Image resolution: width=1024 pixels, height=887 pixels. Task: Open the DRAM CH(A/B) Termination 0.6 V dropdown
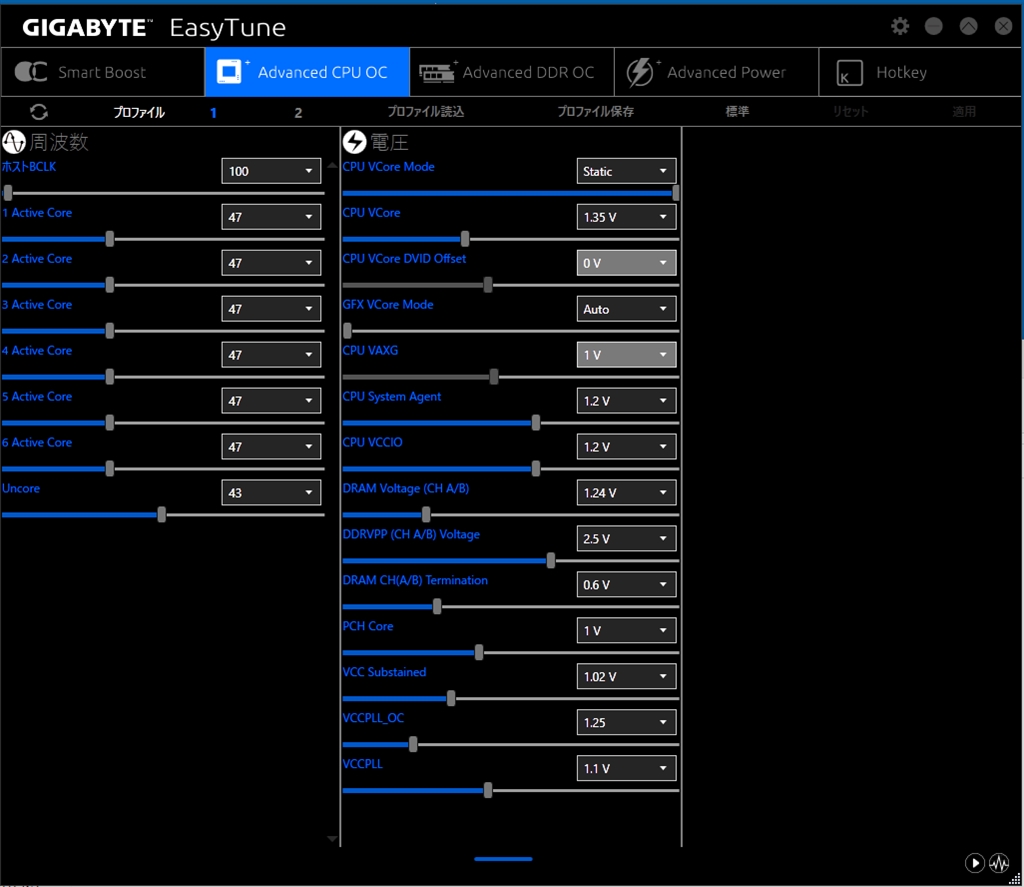tap(626, 585)
